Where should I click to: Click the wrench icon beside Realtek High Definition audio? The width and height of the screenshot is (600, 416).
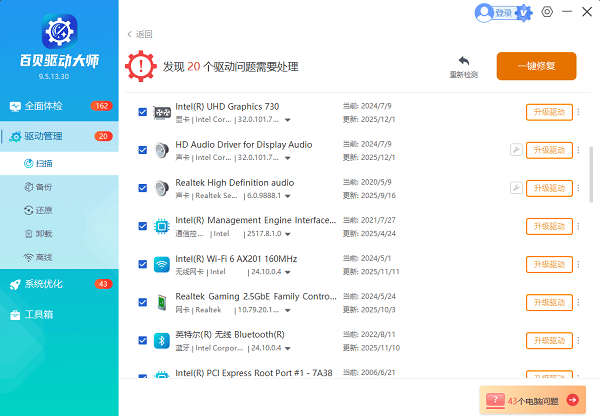click(x=516, y=188)
